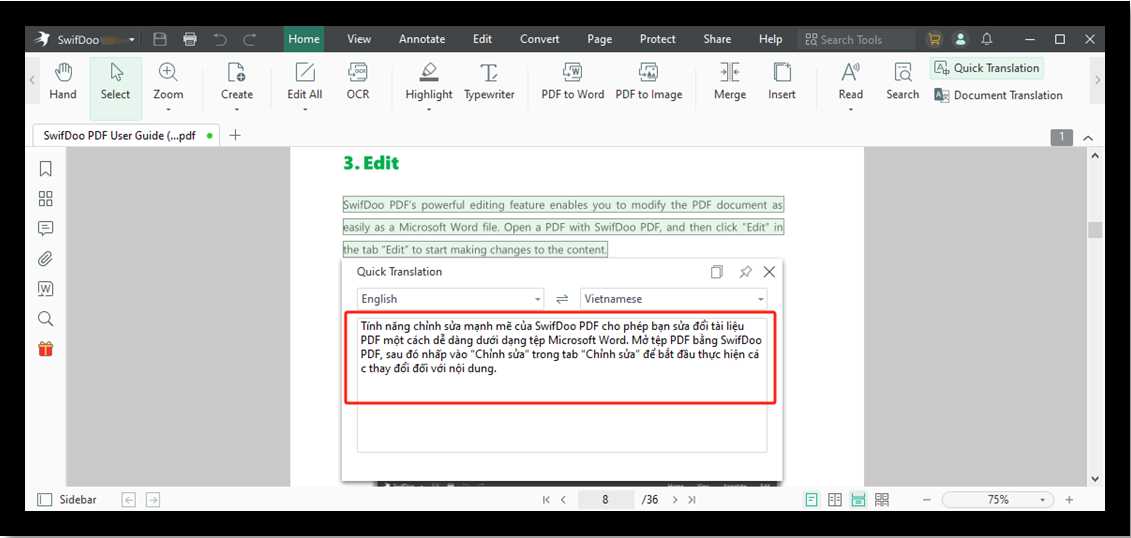Swap translation languages
Screen dimensions: 1131x538
click(562, 299)
